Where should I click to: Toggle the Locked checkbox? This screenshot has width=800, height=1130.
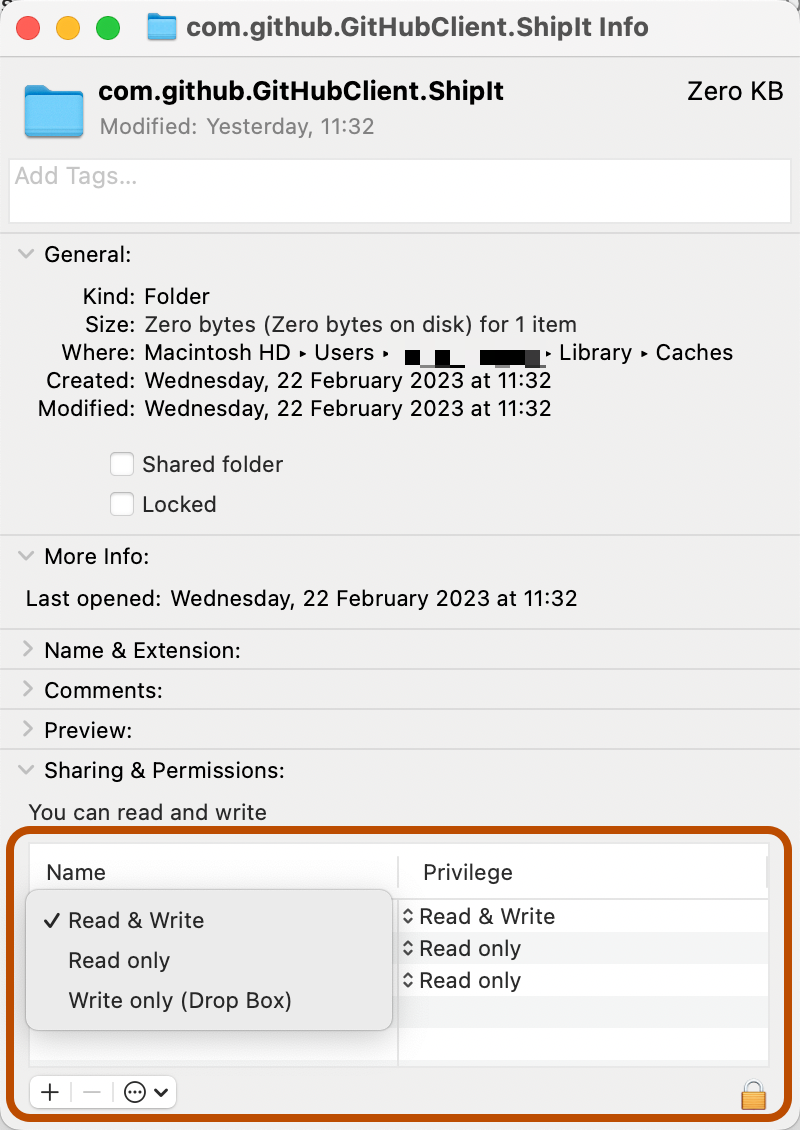coord(121,504)
